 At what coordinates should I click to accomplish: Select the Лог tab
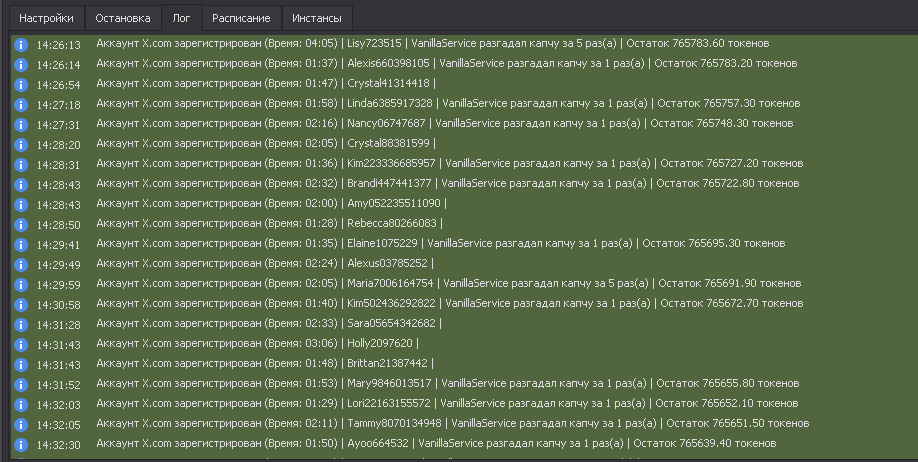pyautogui.click(x=181, y=18)
